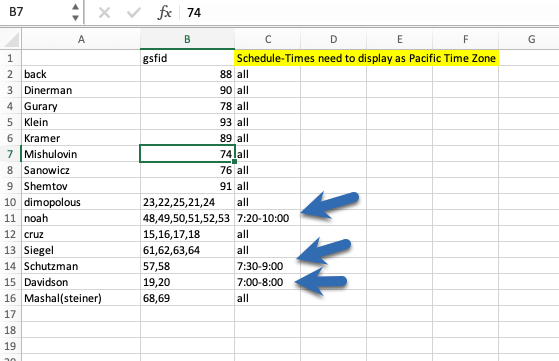Viewport: 559px width, 361px height.
Task: Click schedule cell 7:20-10:00
Action: click(268, 218)
